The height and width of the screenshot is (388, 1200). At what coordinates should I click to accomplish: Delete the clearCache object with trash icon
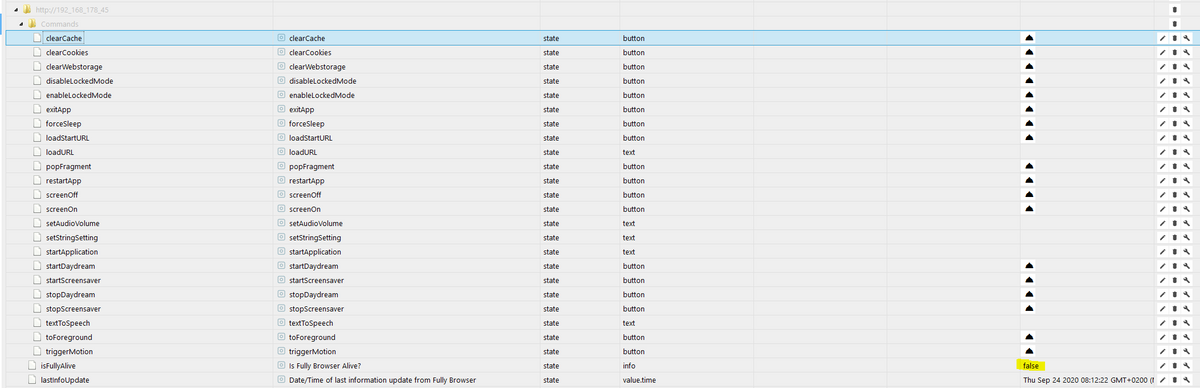(1174, 38)
